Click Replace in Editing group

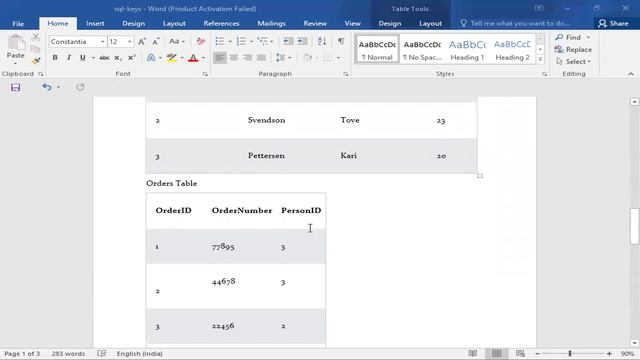(573, 49)
